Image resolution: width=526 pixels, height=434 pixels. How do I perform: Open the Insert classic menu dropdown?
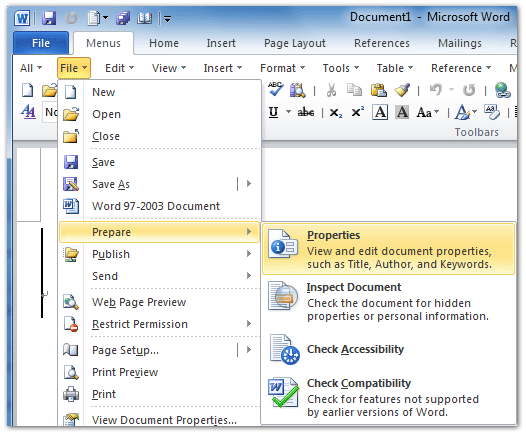point(222,68)
